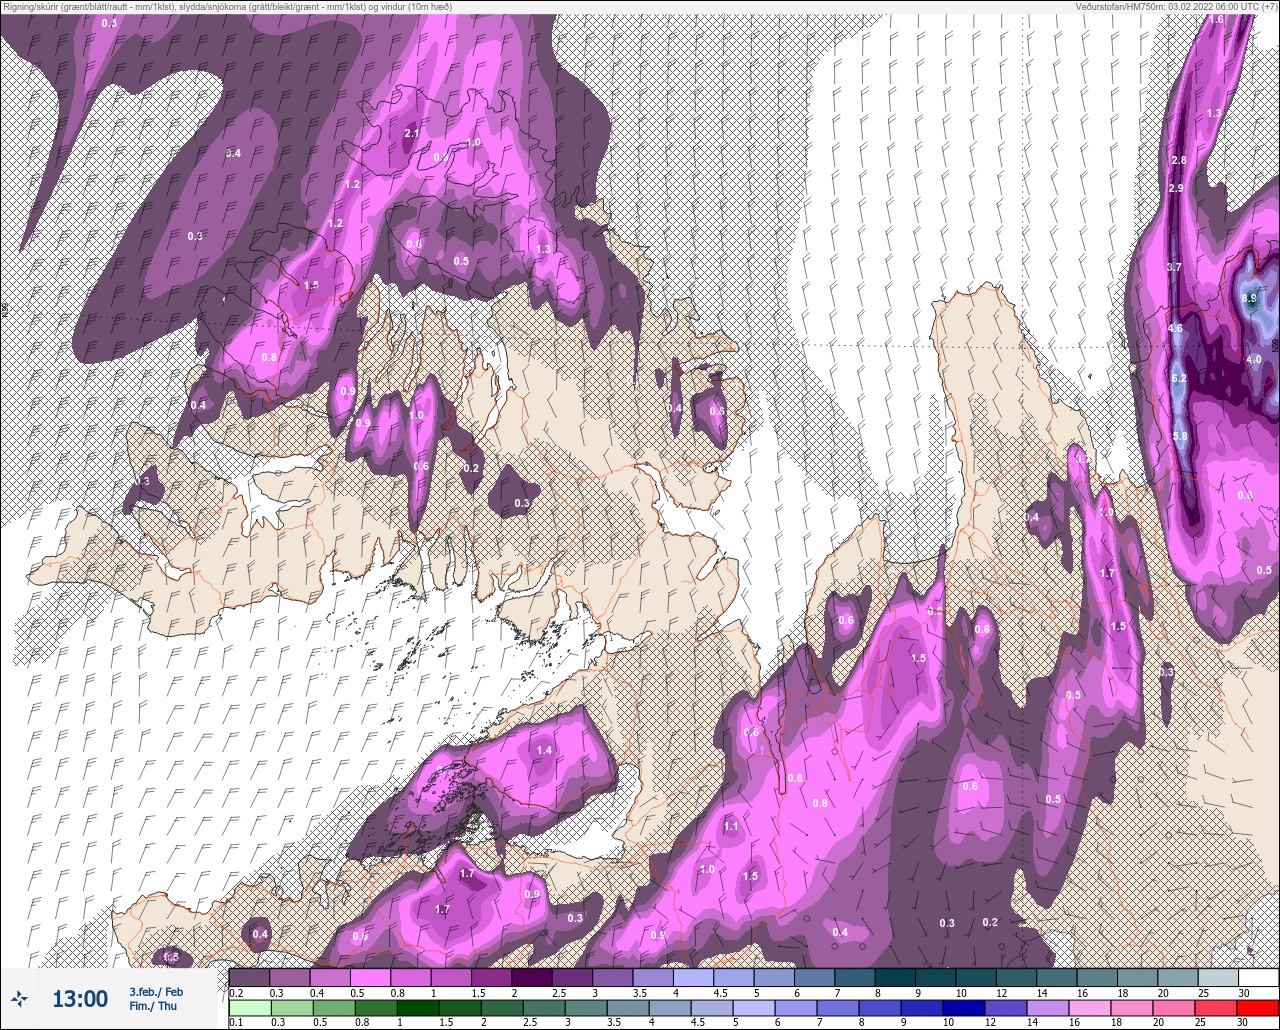1280x1030 pixels.
Task: Click the 'Fim./ Thu' weekday text
Action: click(152, 1006)
